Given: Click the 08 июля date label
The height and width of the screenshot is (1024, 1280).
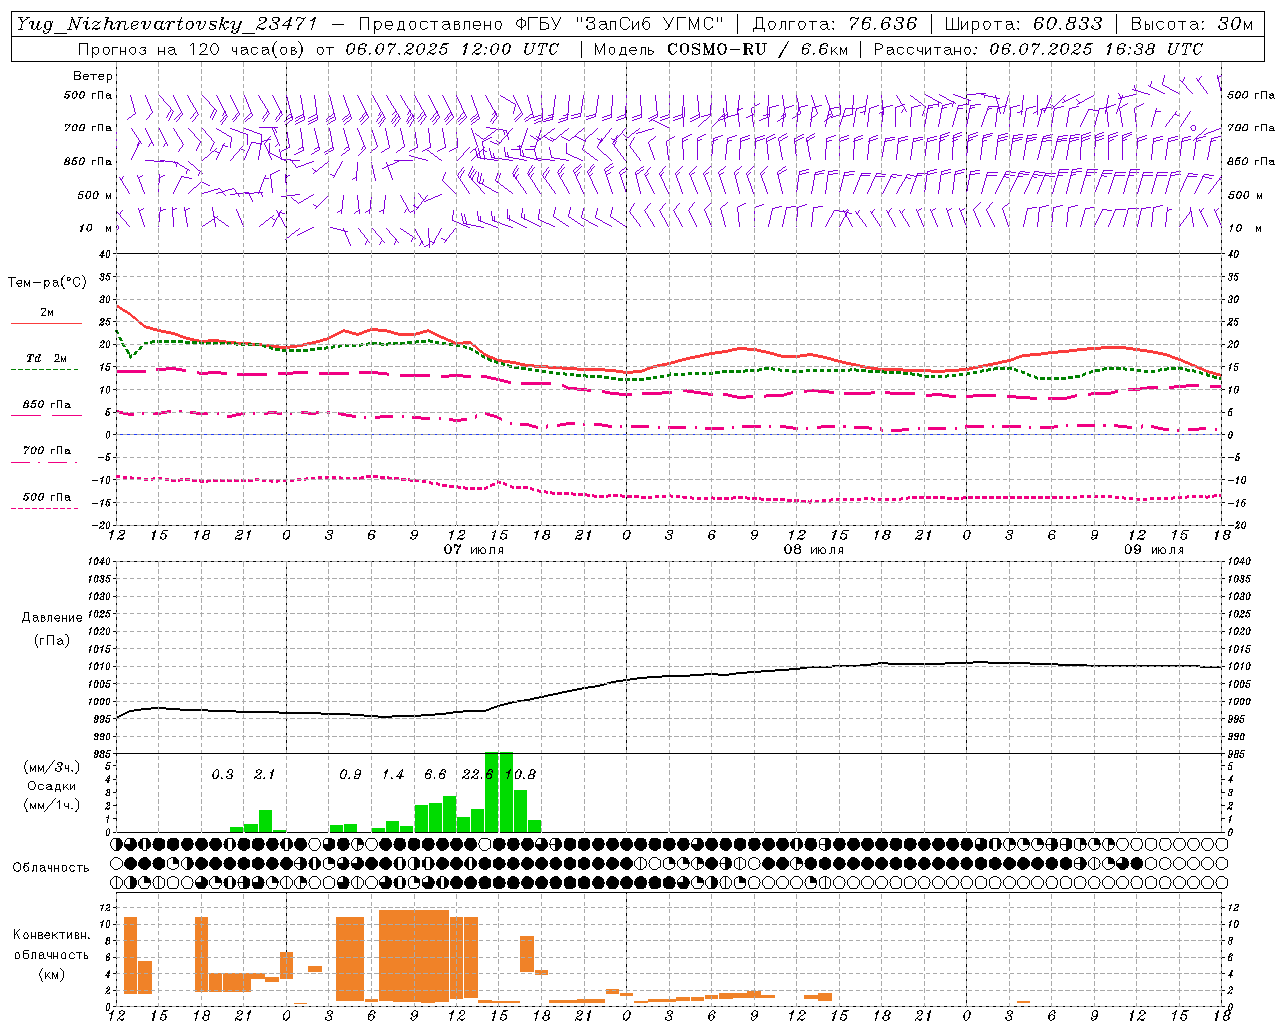Looking at the screenshot, I should tap(813, 550).
